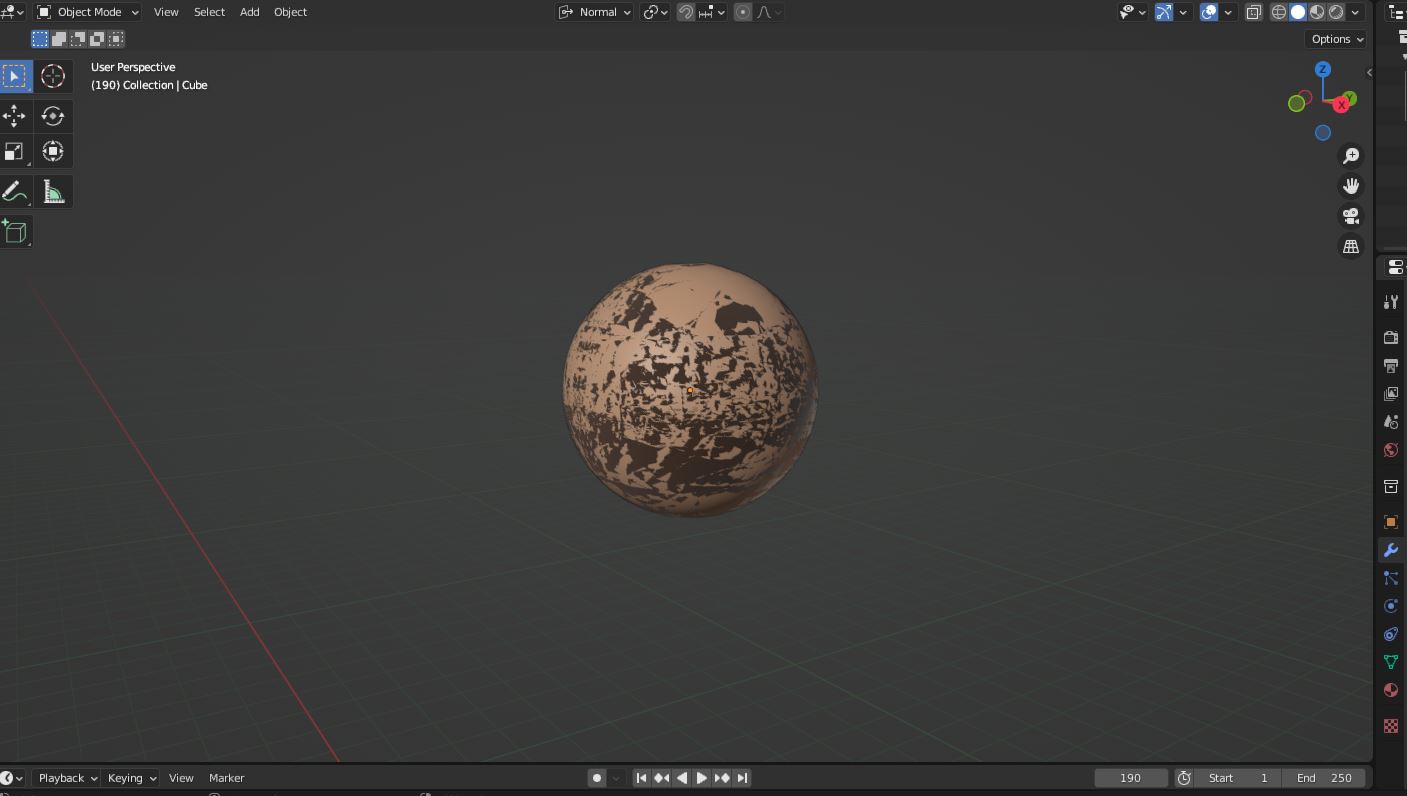Open the World properties globe tab
This screenshot has width=1407, height=796.
pos(1390,450)
